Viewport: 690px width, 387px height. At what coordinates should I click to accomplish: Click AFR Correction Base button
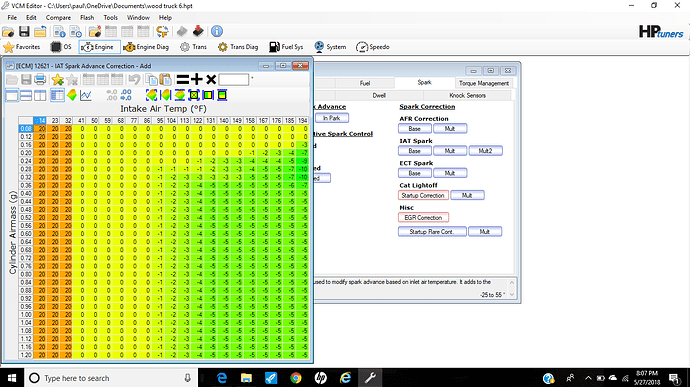(415, 129)
